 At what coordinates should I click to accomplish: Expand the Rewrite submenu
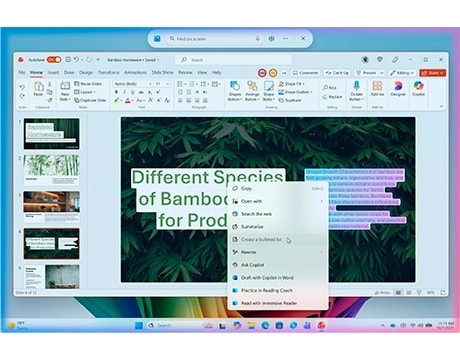click(x=278, y=252)
